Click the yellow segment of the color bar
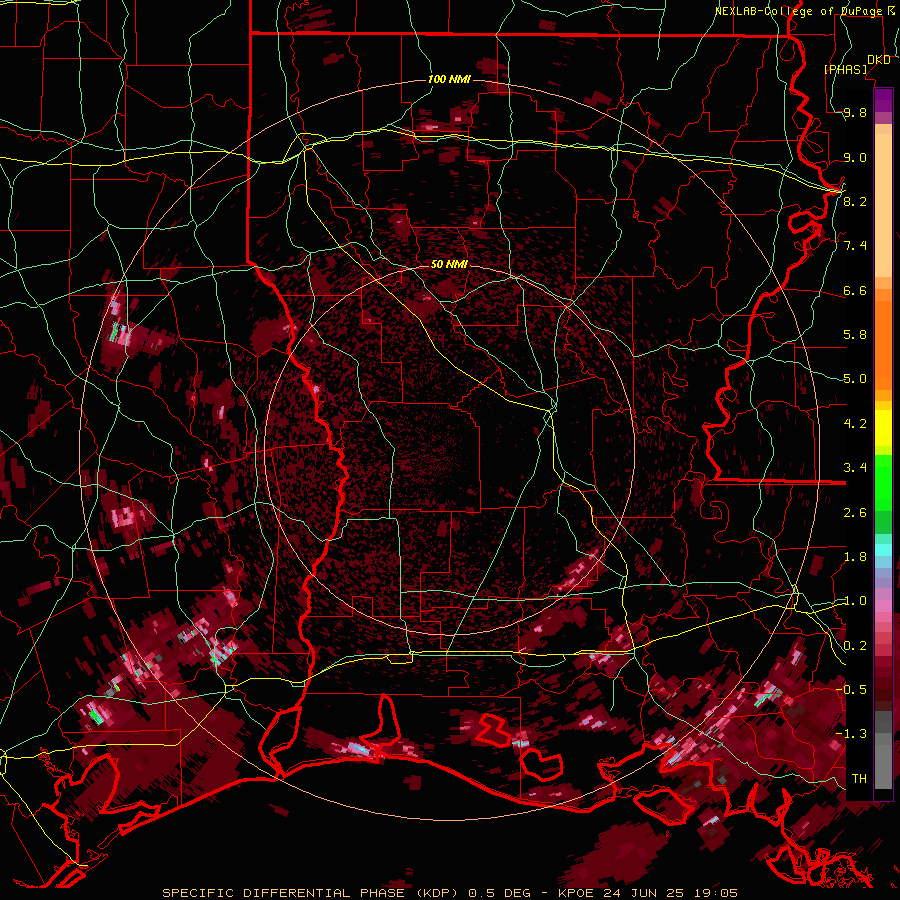Viewport: 900px width, 900px height. (883, 428)
